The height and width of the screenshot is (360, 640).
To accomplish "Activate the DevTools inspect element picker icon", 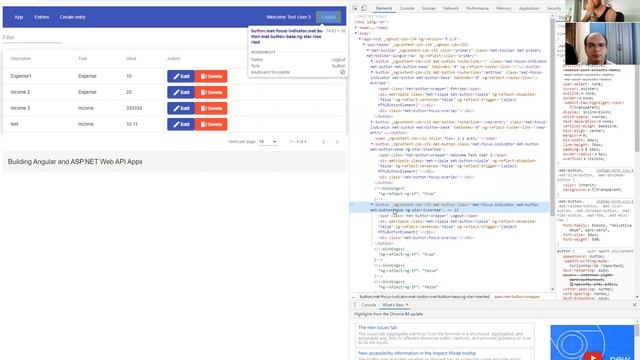I will tap(355, 8).
